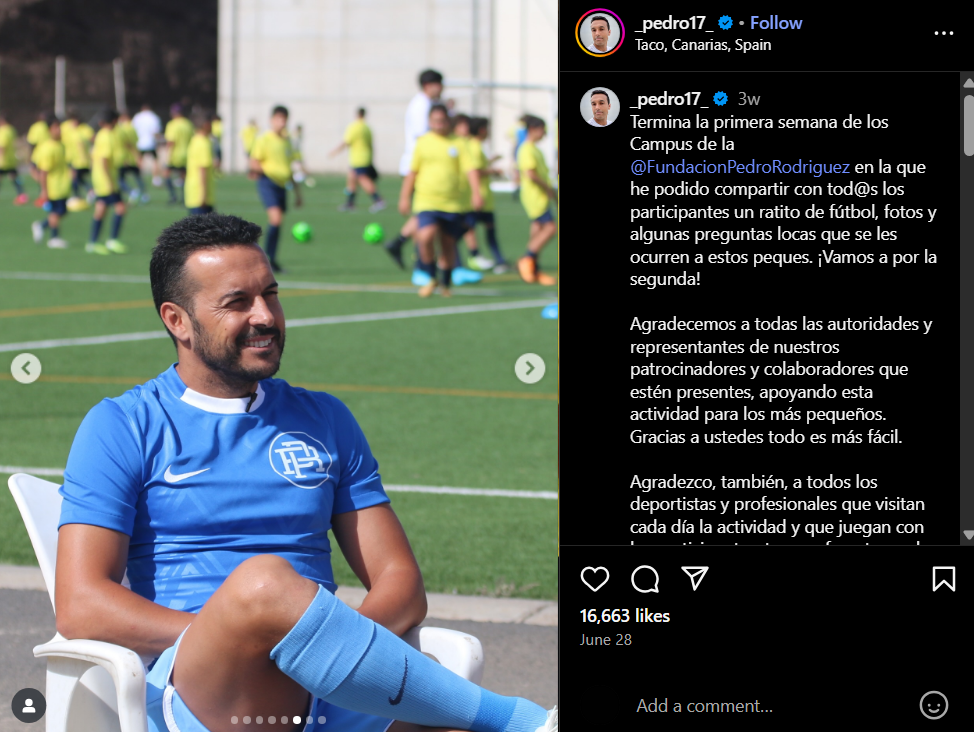Jump to the last carousel dot indicator
The width and height of the screenshot is (974, 732).
[322, 720]
